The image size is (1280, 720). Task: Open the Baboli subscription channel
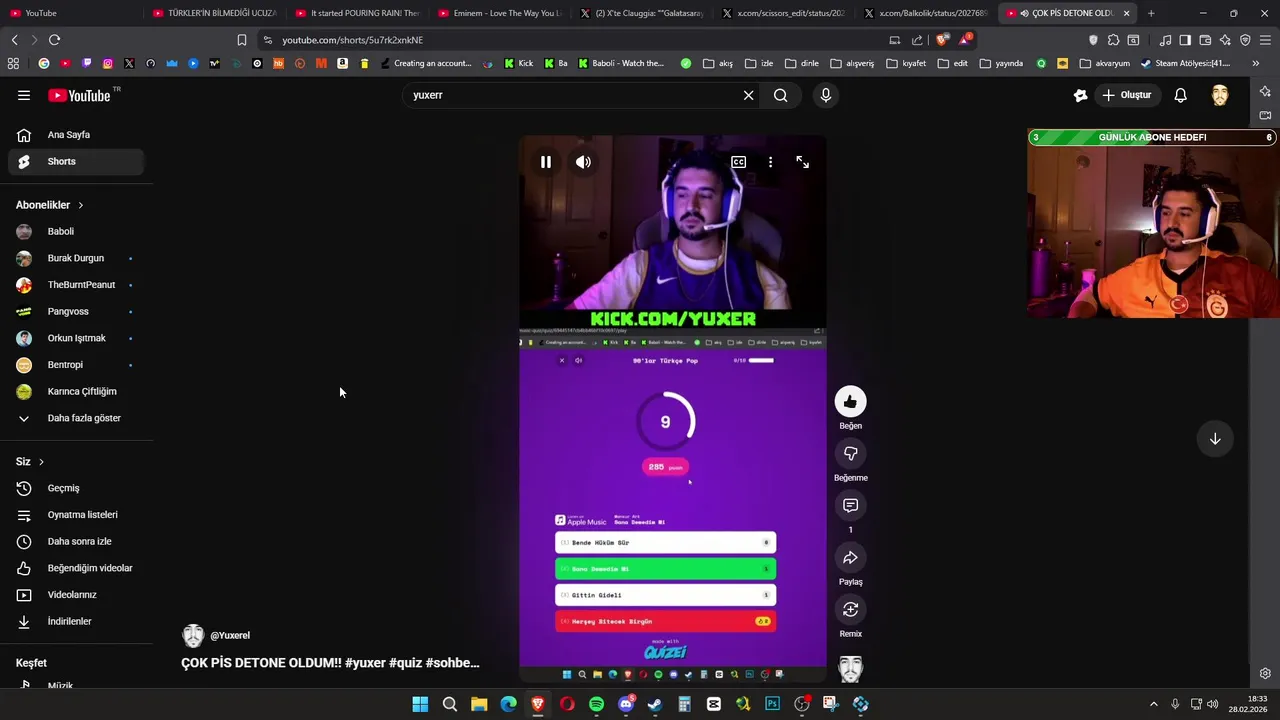pos(77,232)
